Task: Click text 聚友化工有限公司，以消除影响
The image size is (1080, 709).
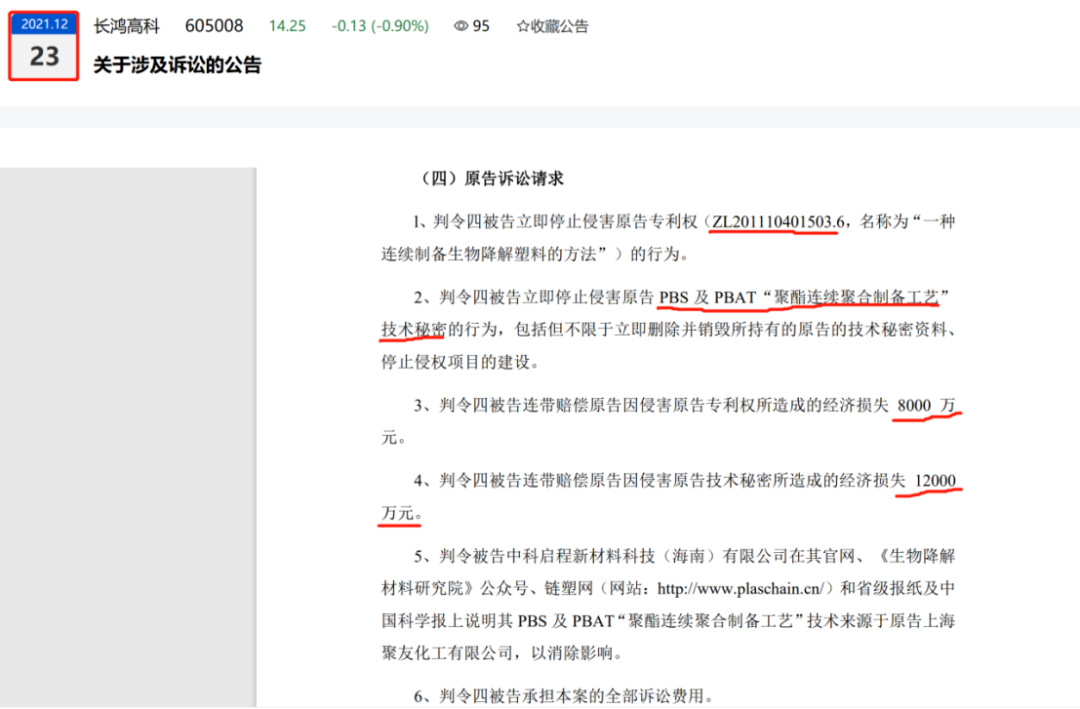Action: tap(497, 653)
